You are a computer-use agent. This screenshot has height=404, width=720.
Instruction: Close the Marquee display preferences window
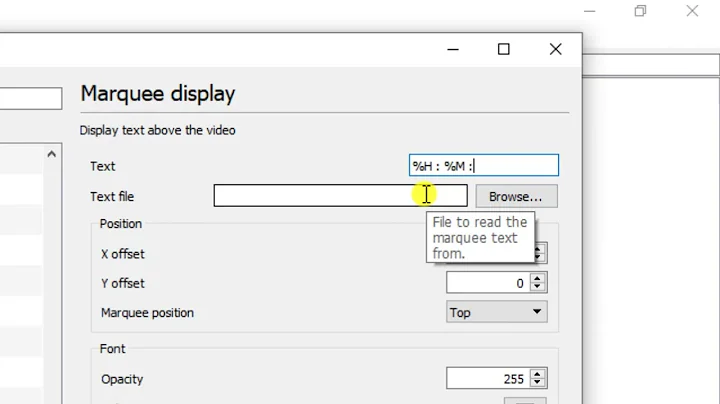click(x=556, y=49)
